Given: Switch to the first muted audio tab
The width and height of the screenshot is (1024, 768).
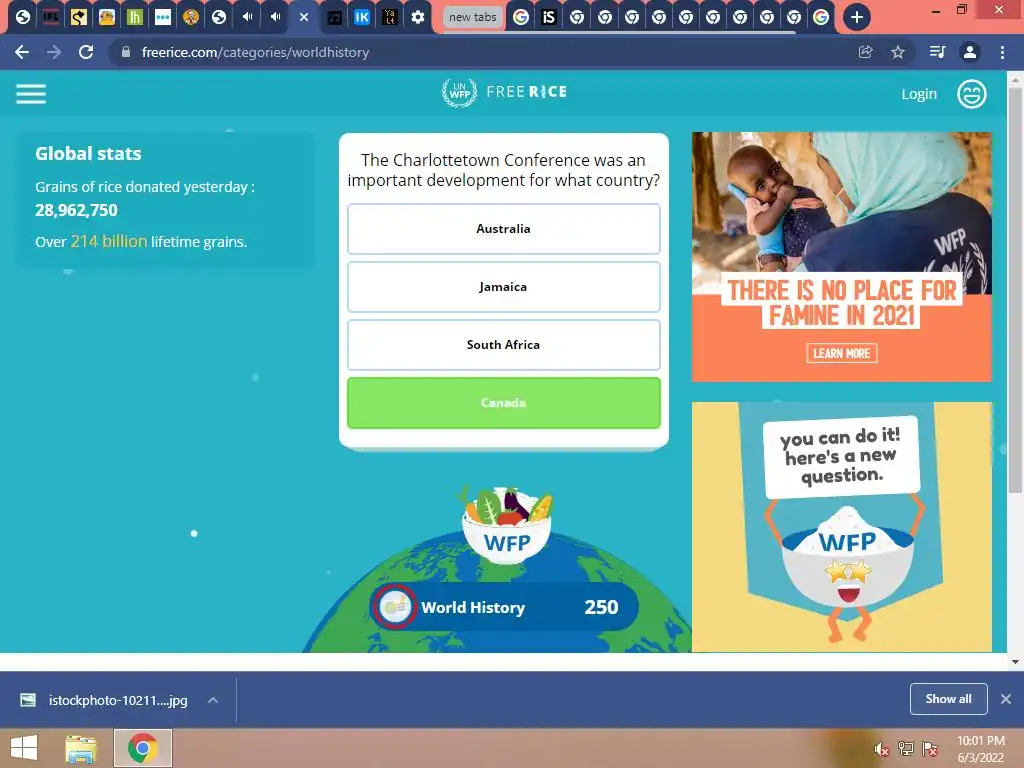Looking at the screenshot, I should click(247, 17).
